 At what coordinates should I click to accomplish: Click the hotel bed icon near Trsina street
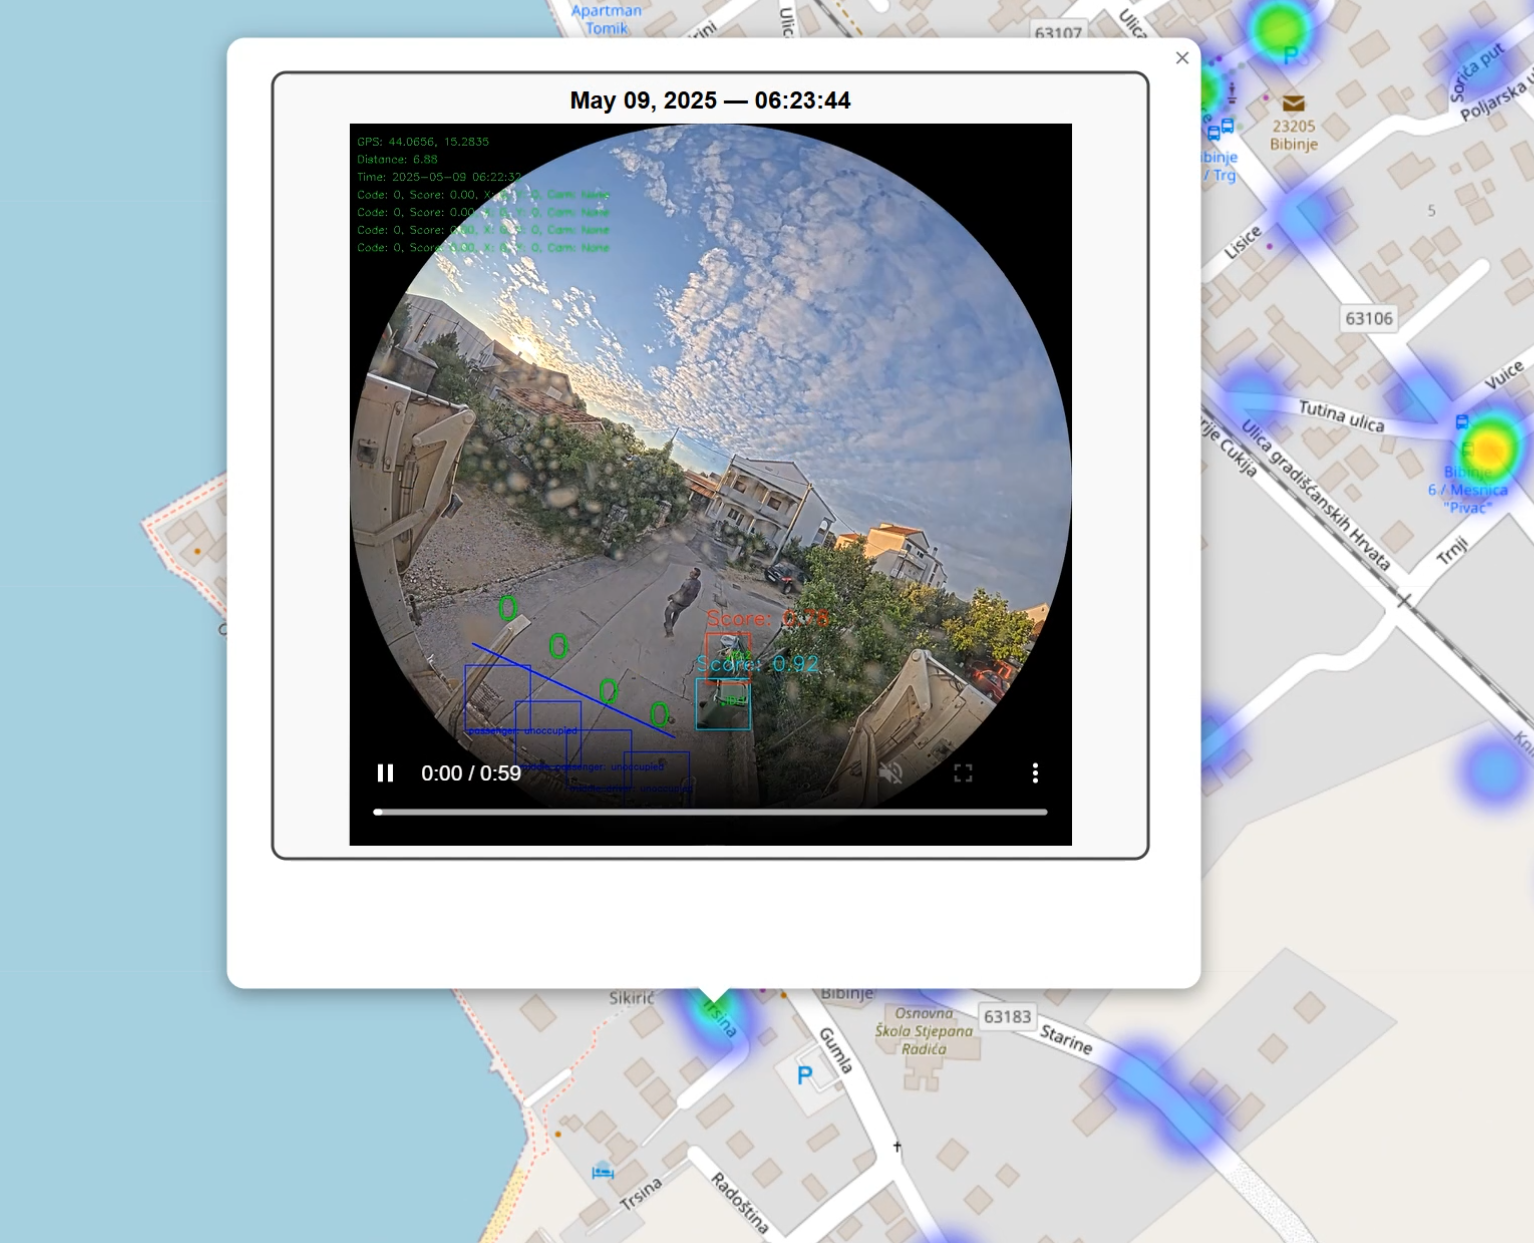pos(601,1173)
